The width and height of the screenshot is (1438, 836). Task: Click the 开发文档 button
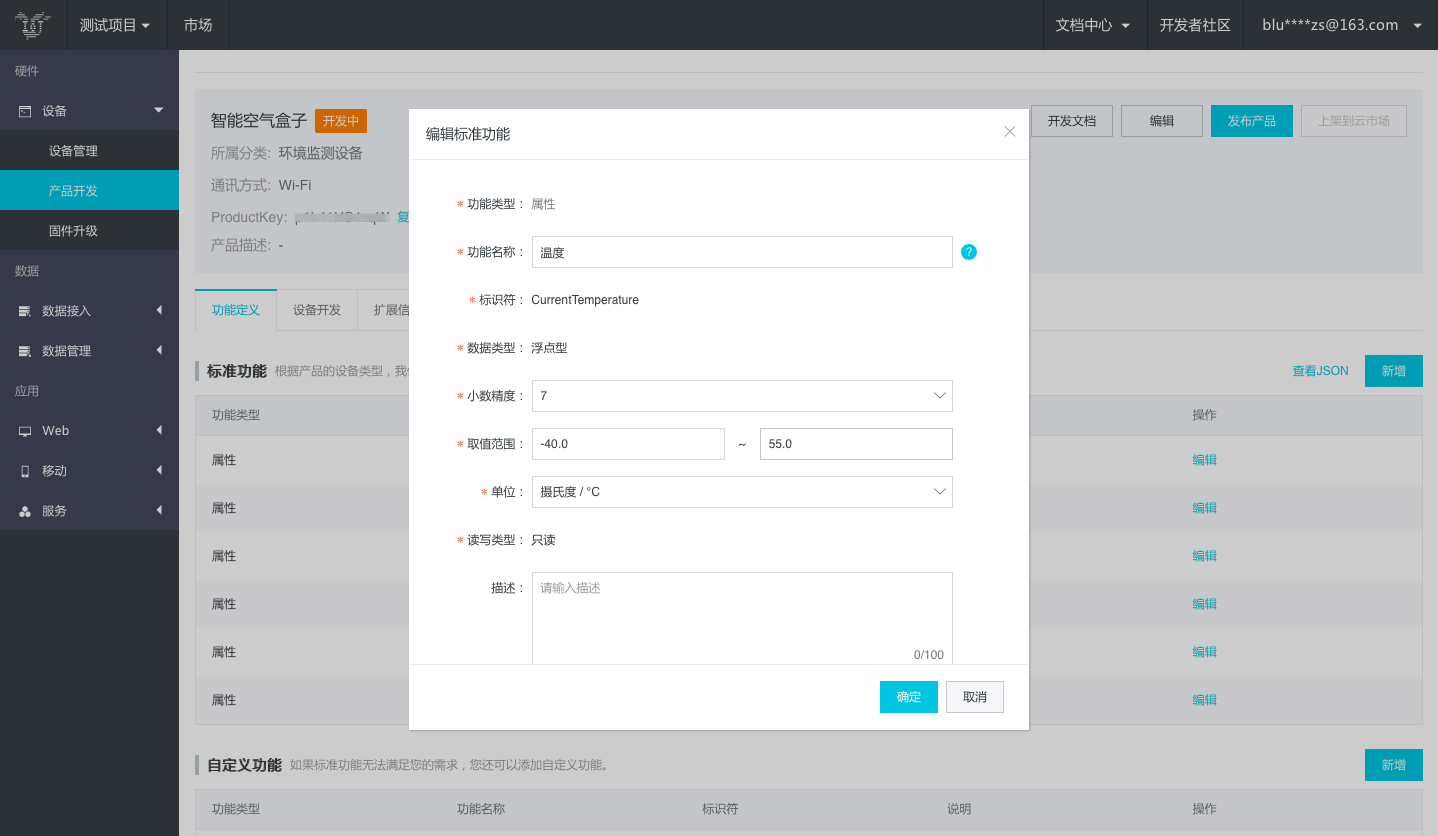[1072, 121]
